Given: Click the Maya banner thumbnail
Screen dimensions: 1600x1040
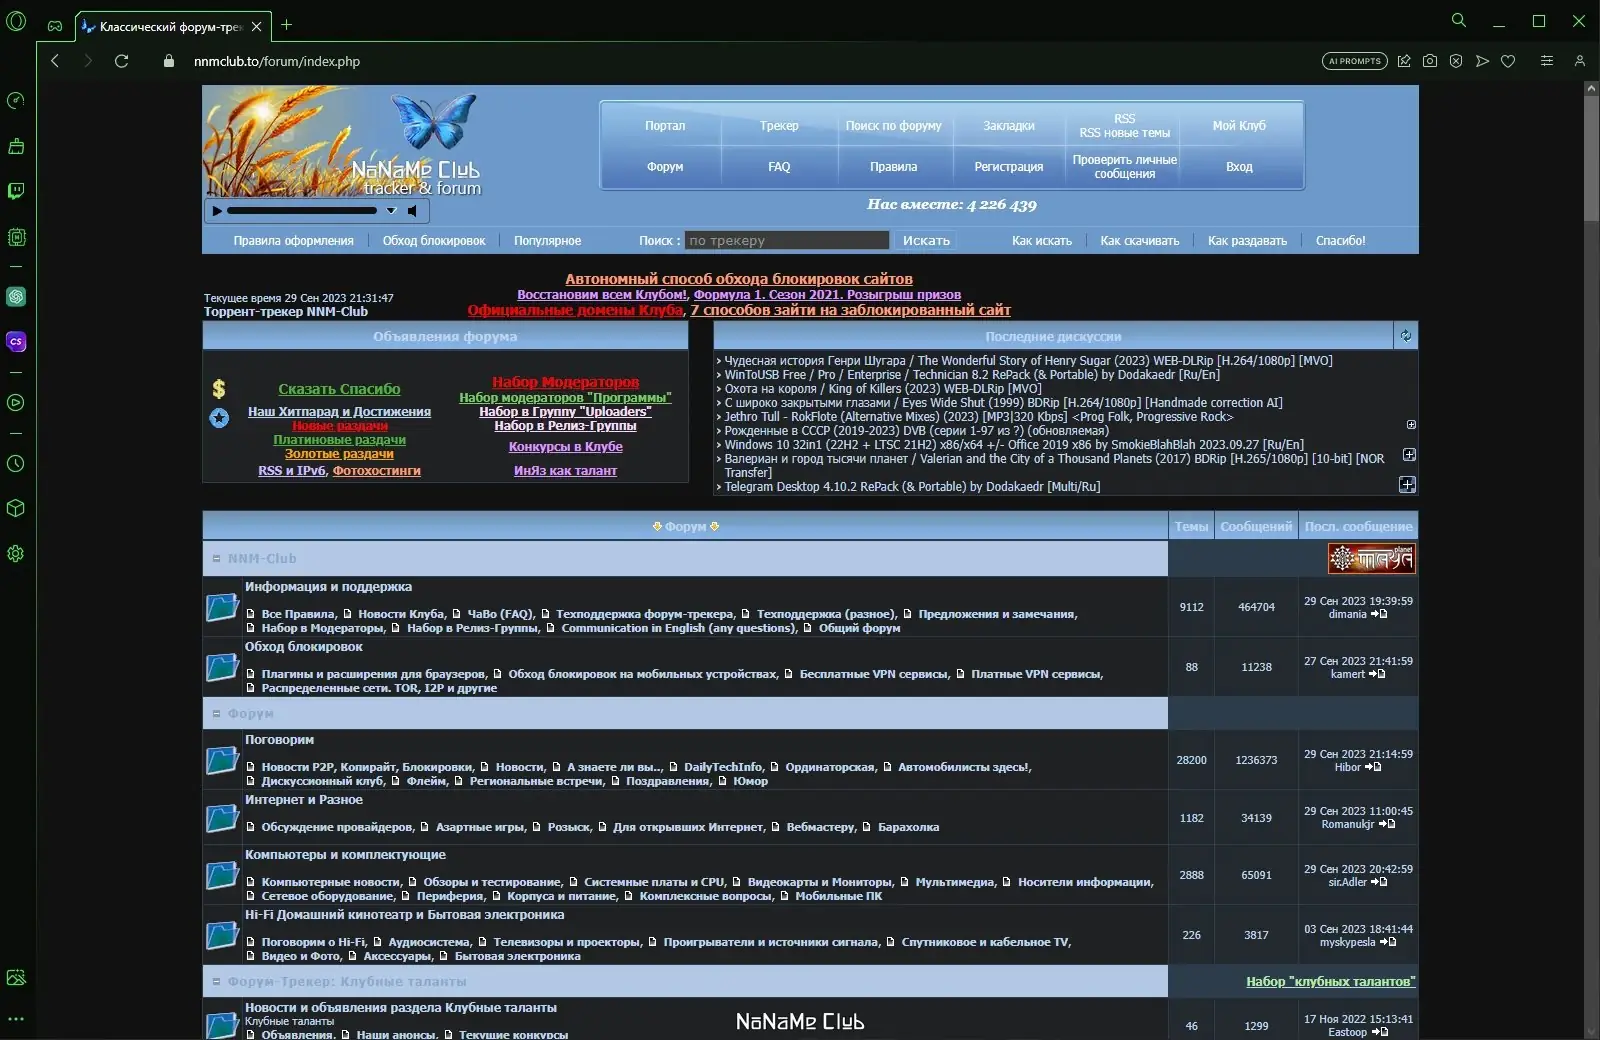Looking at the screenshot, I should [x=1372, y=558].
